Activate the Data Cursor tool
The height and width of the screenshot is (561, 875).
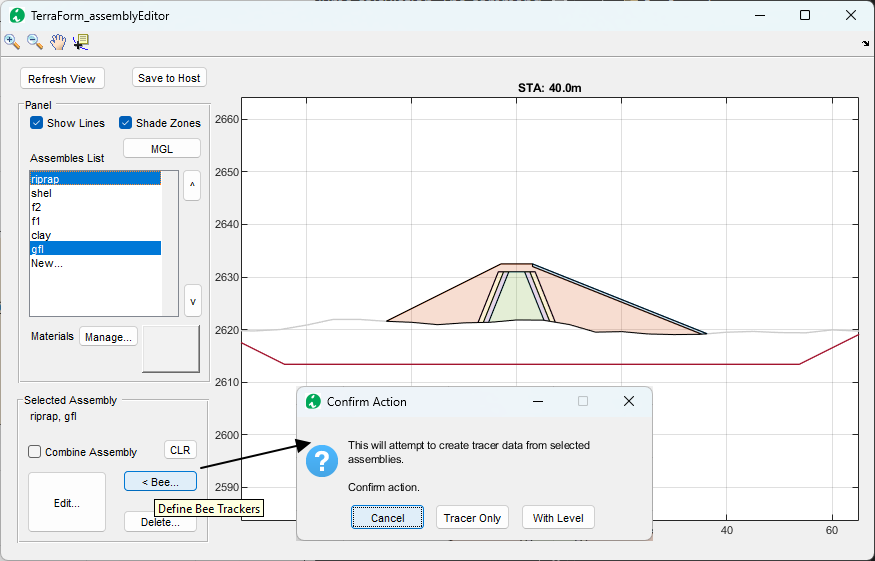[81, 42]
